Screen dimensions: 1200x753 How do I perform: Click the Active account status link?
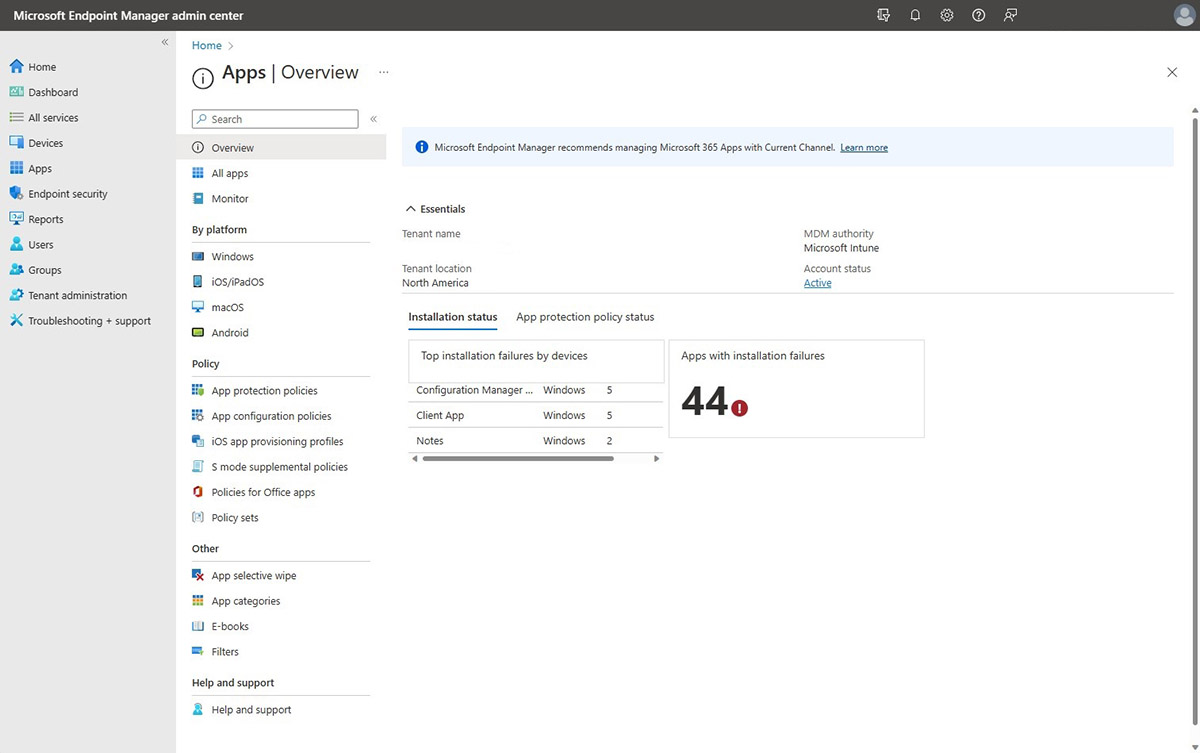pos(817,283)
